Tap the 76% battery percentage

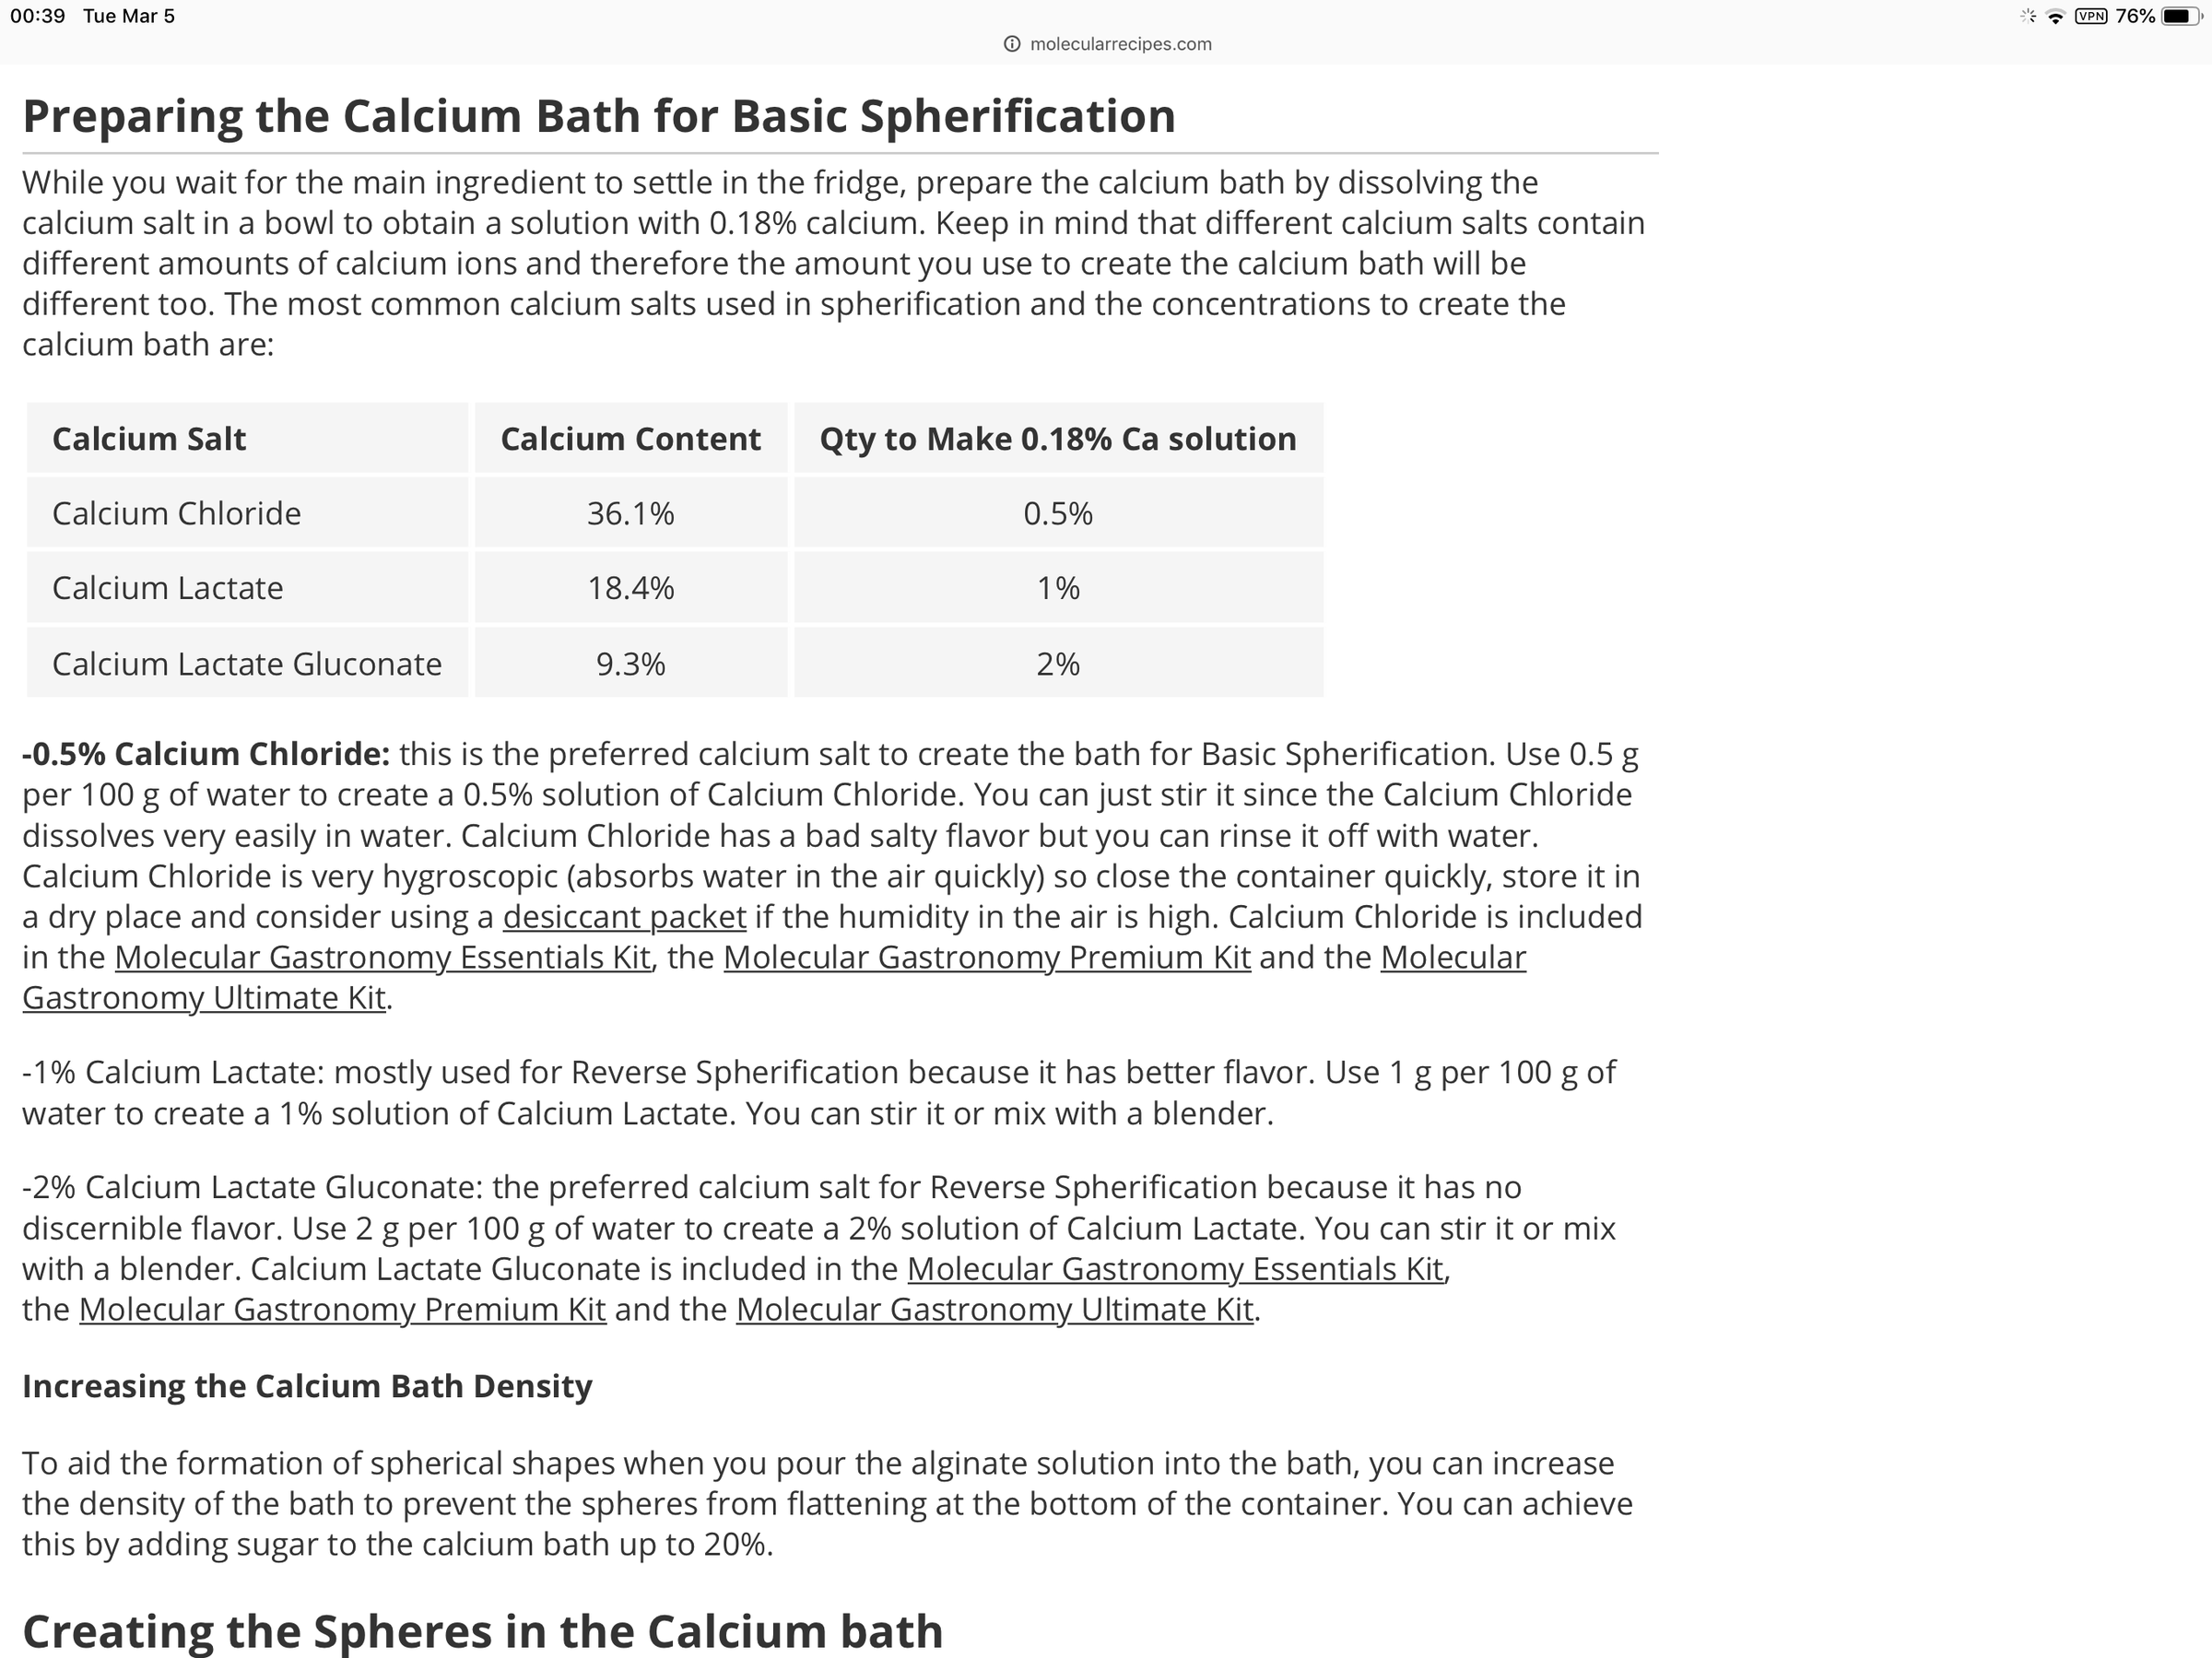pos(2135,17)
